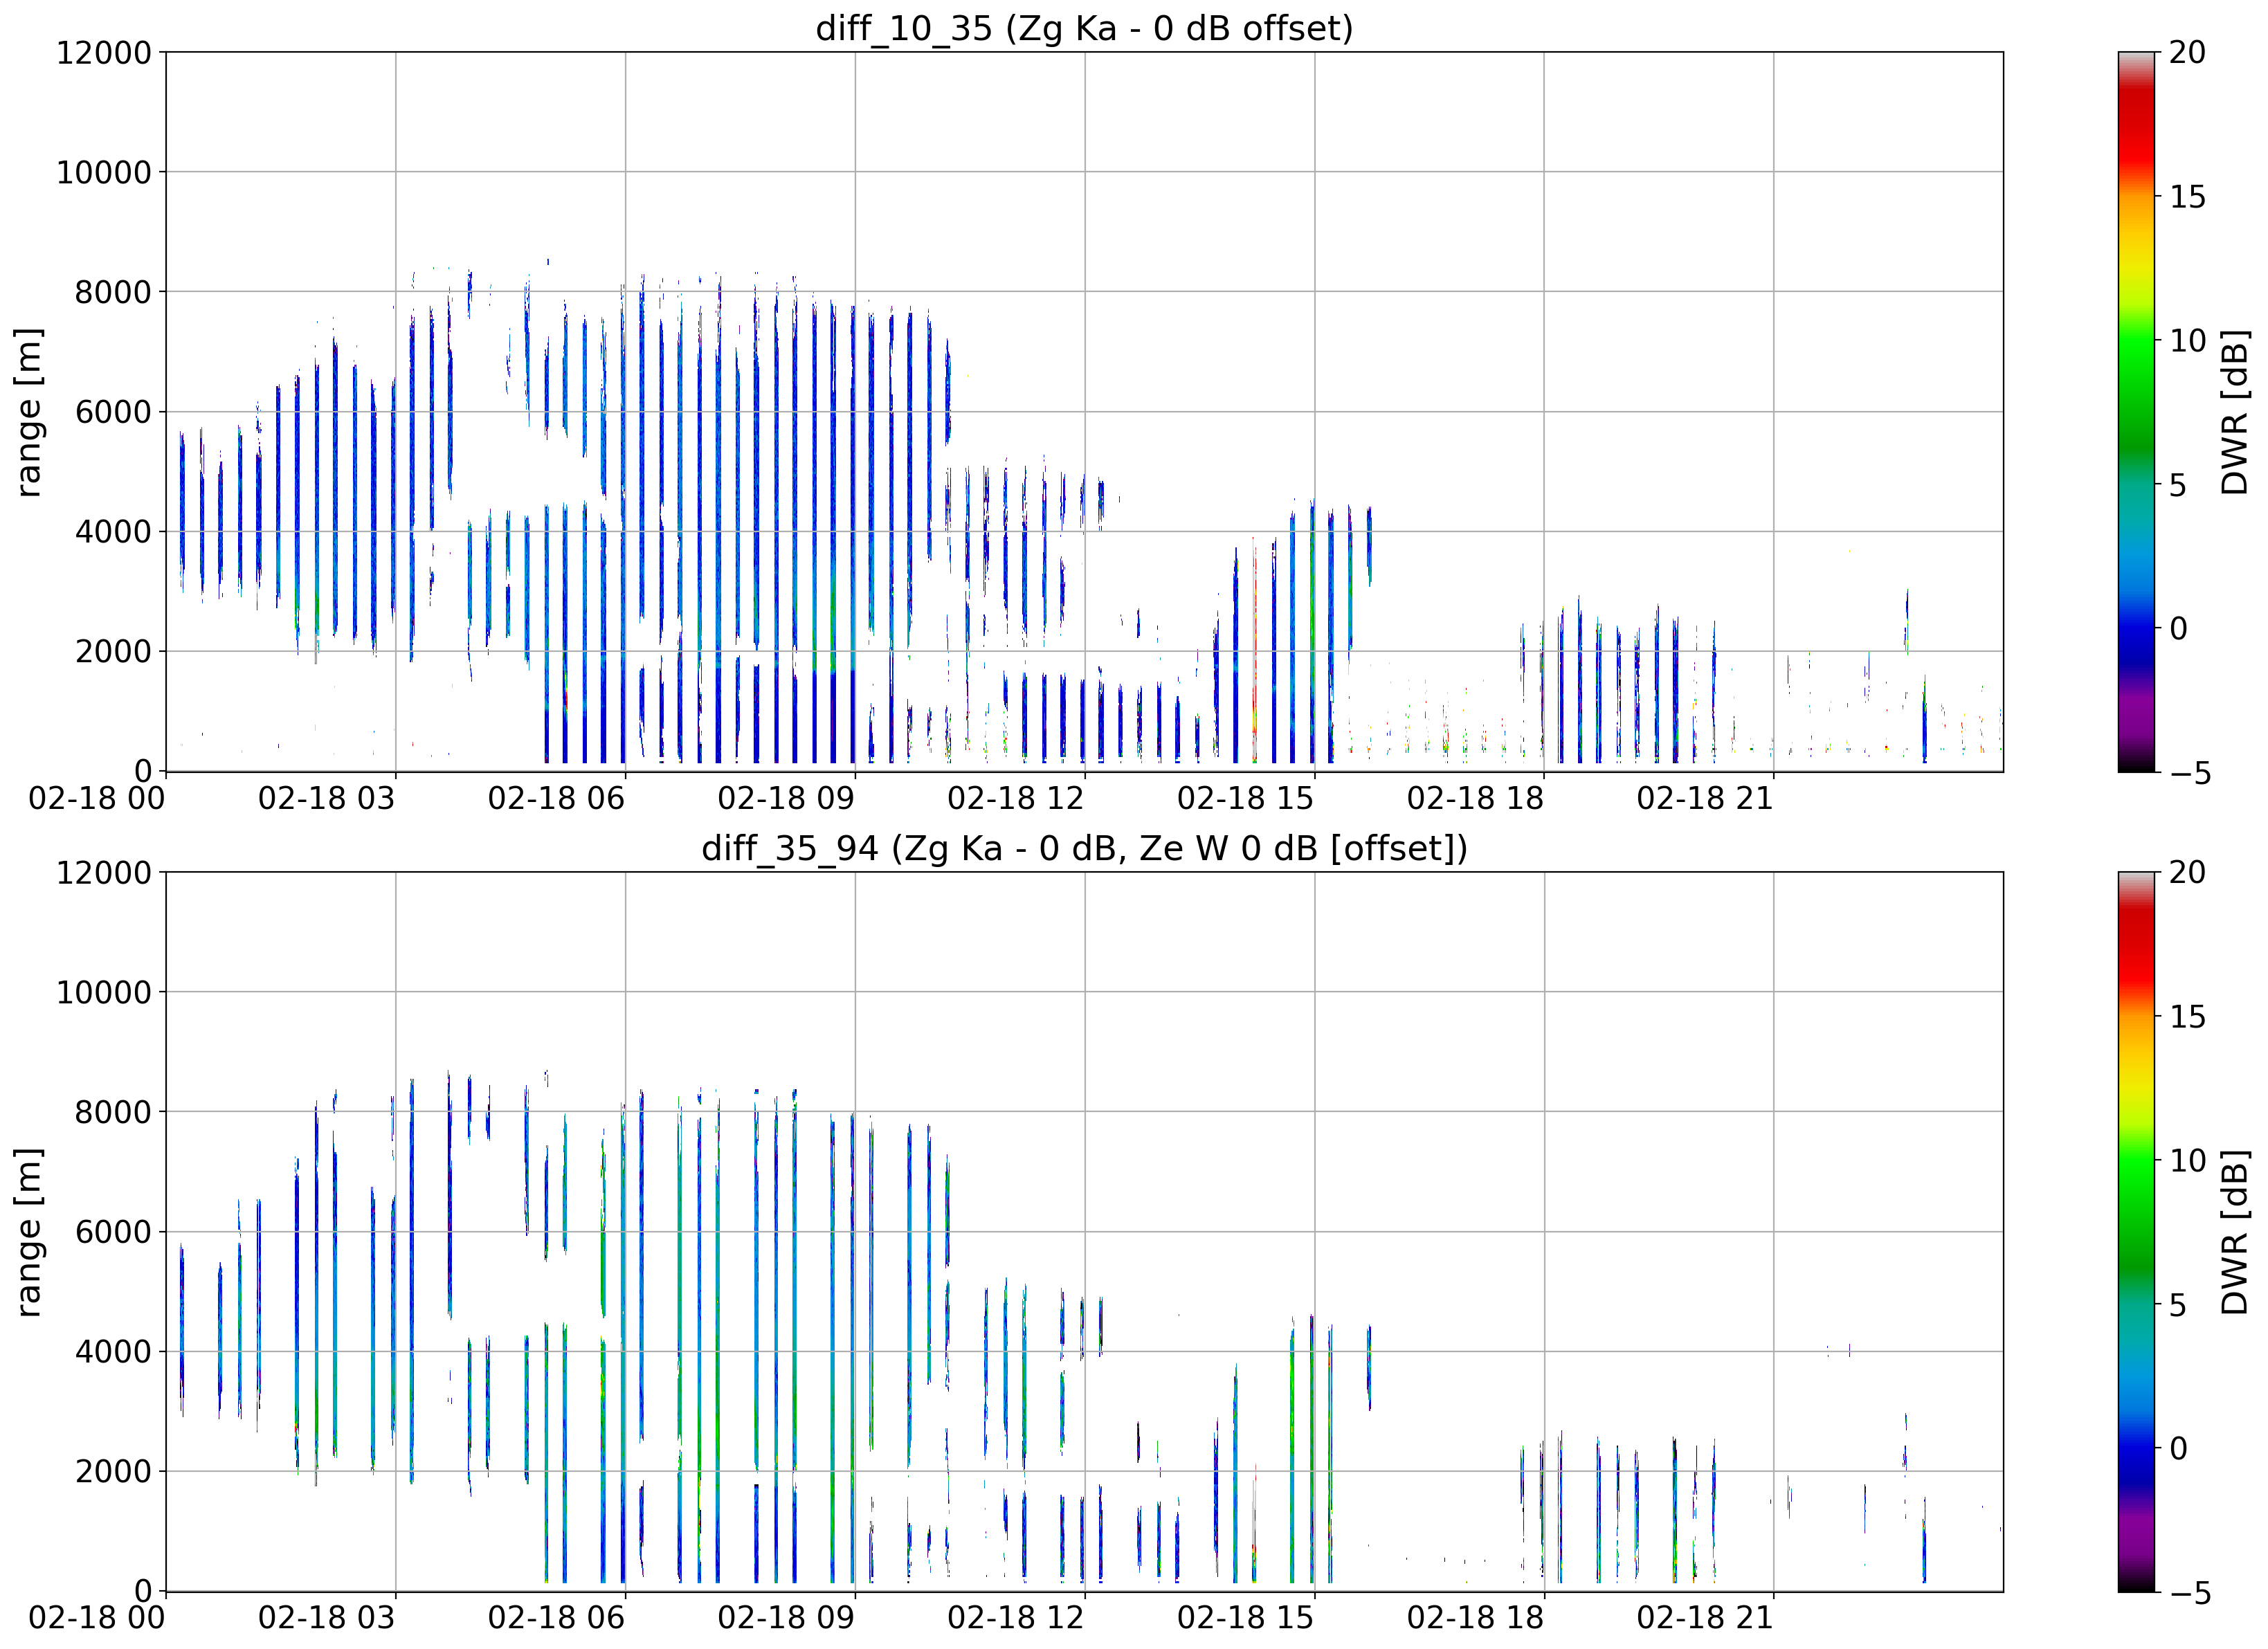Screen dimensions: 2268x1649
Task: Select the "02-18 00" time label under the diff_35_94 plot
Action: pyautogui.click(x=97, y=1618)
